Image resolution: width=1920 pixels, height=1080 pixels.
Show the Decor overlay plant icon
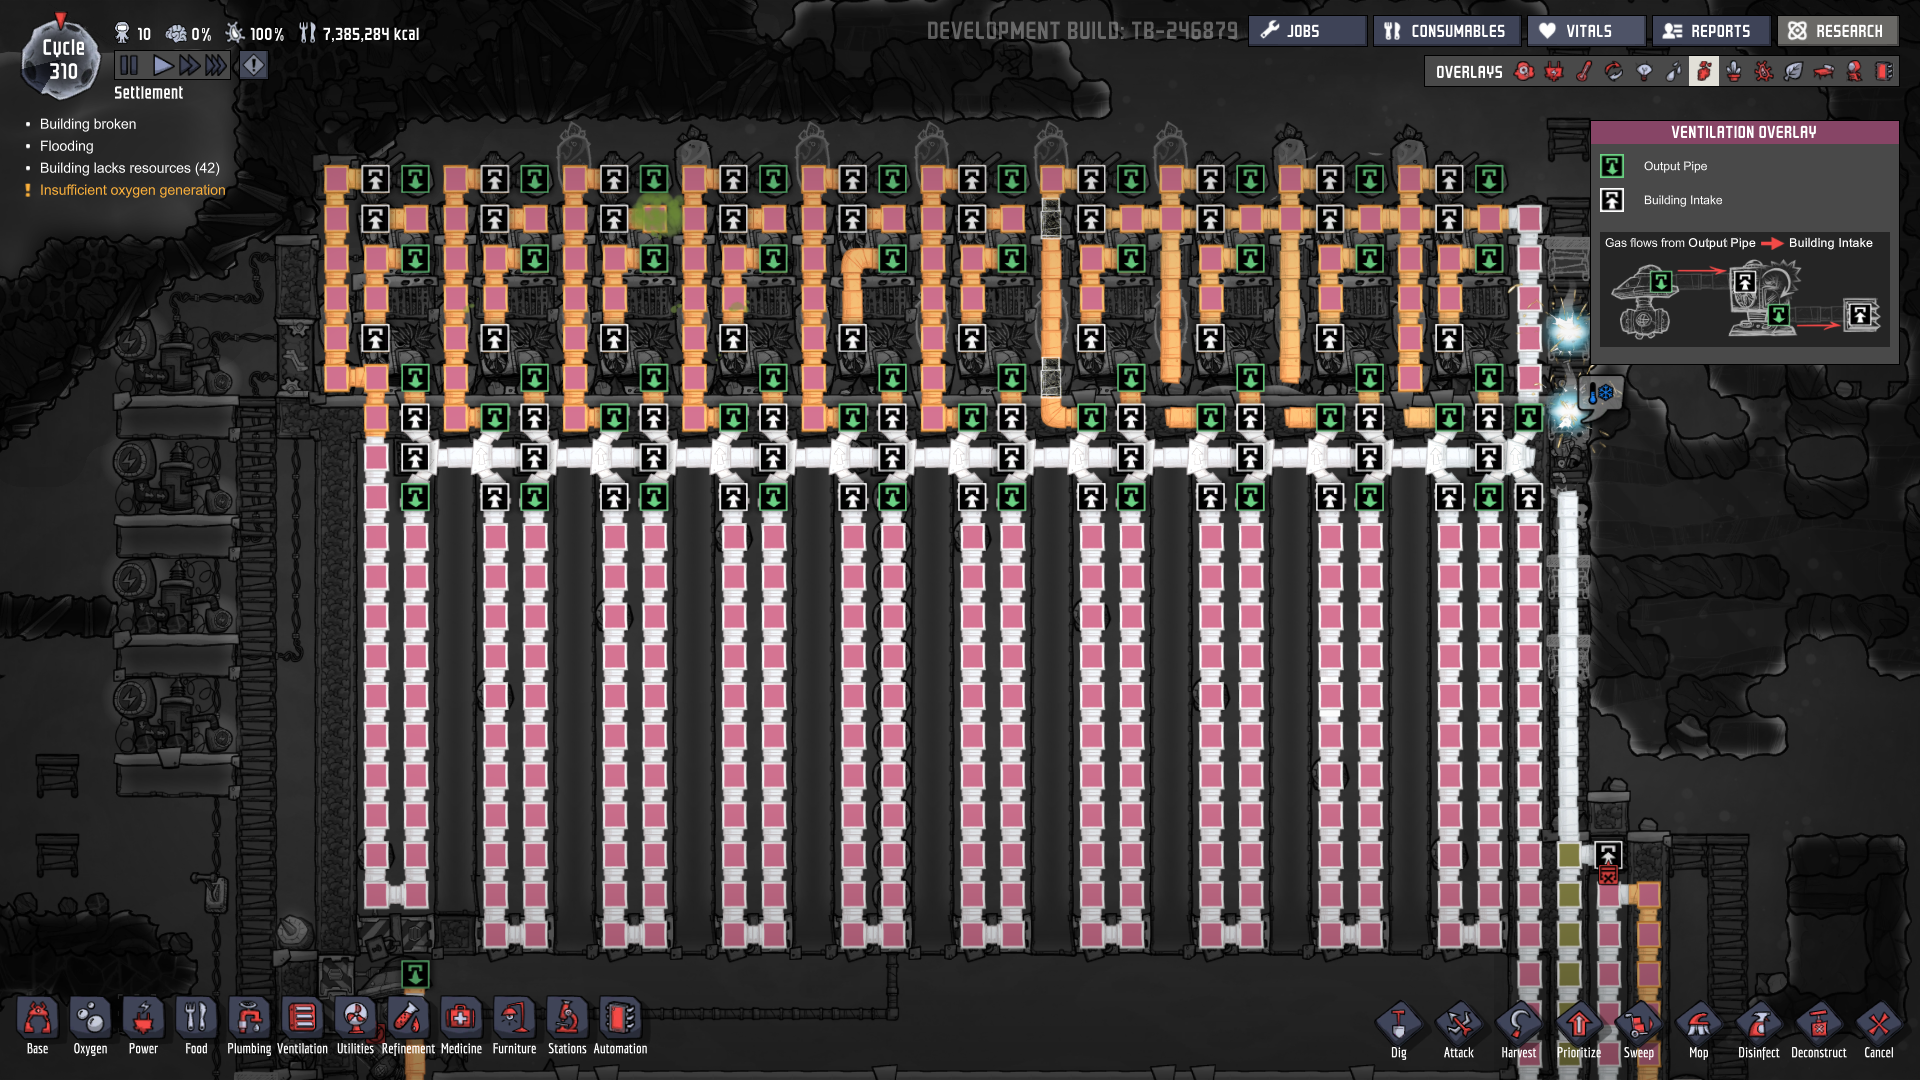point(1734,71)
